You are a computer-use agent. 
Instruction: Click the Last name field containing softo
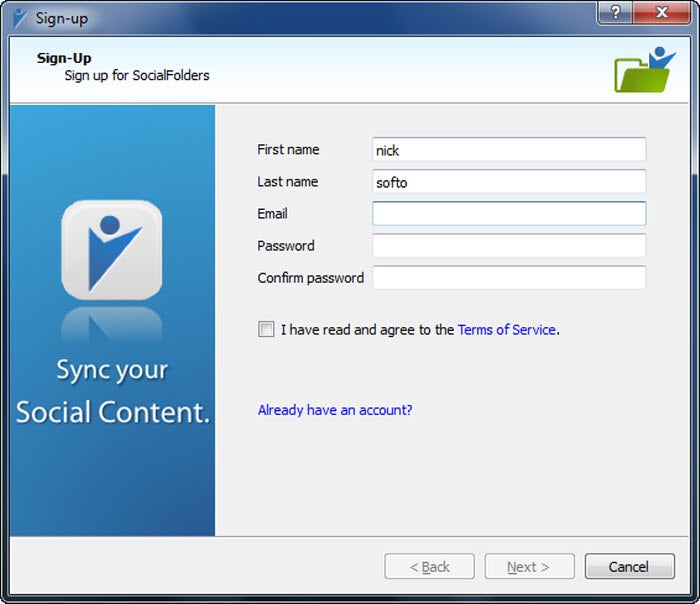(x=509, y=182)
